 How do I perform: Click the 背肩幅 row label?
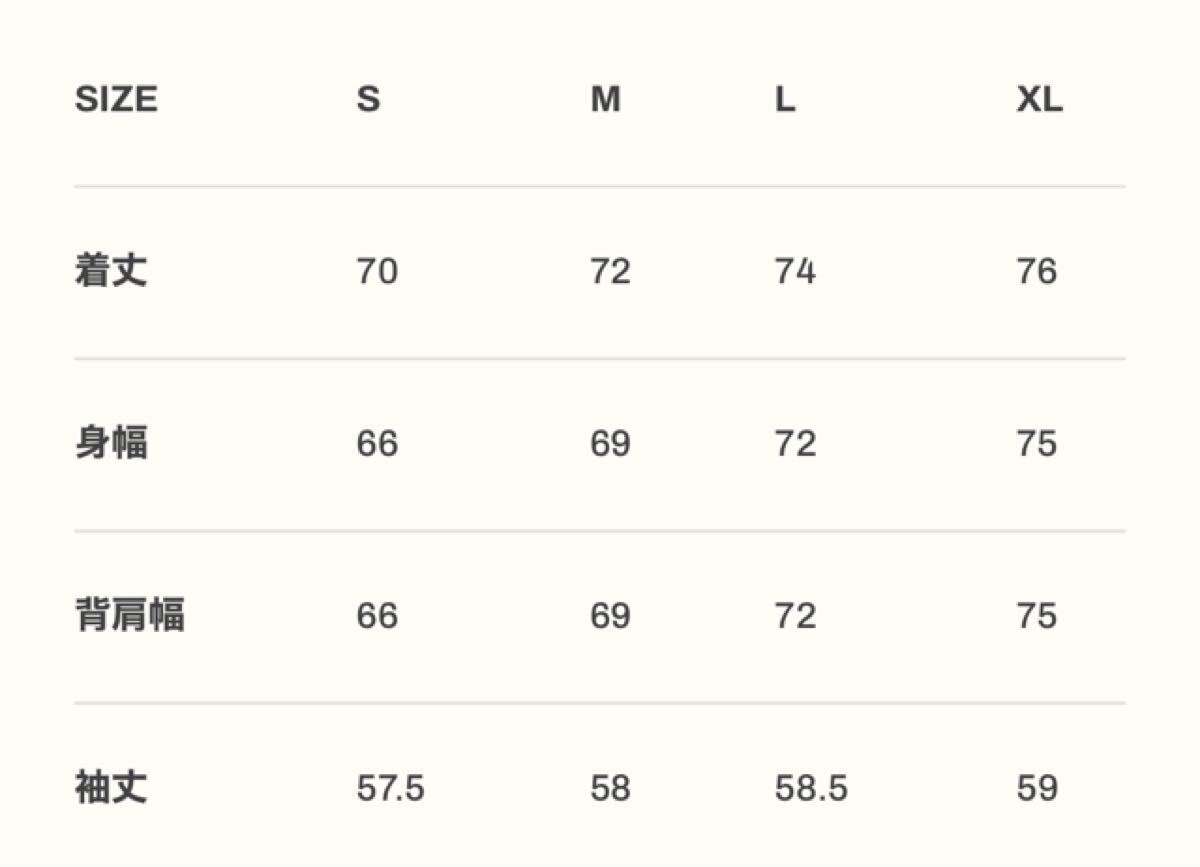(130, 615)
